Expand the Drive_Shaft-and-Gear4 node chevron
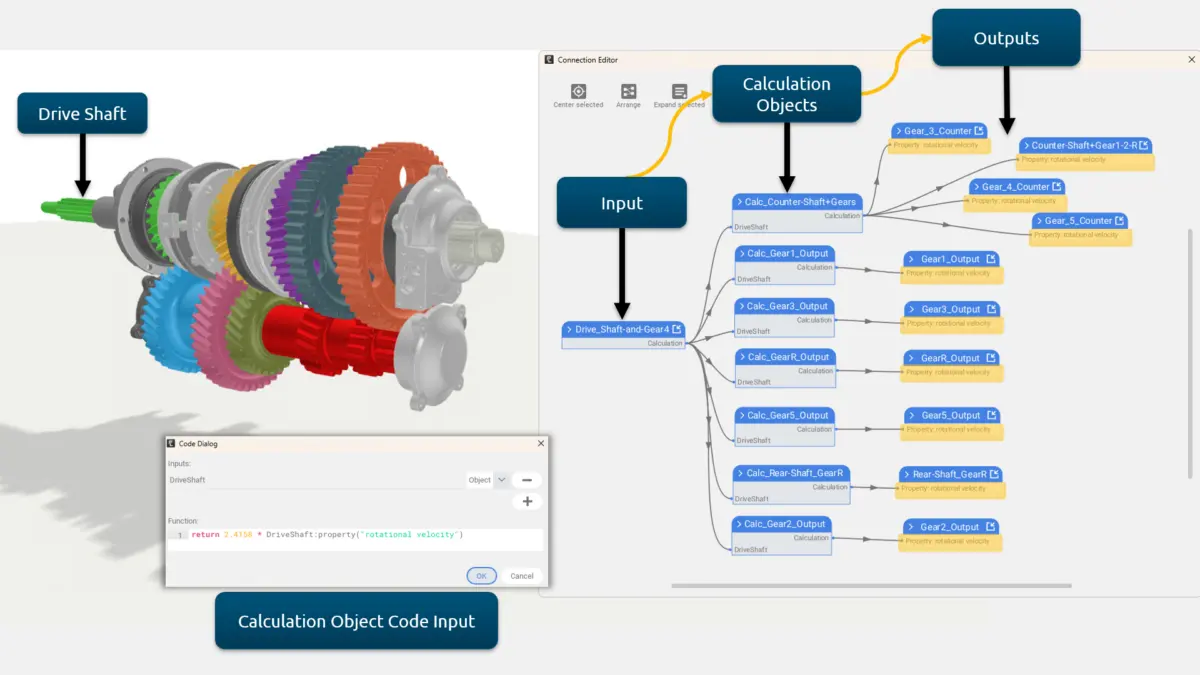 [568, 329]
